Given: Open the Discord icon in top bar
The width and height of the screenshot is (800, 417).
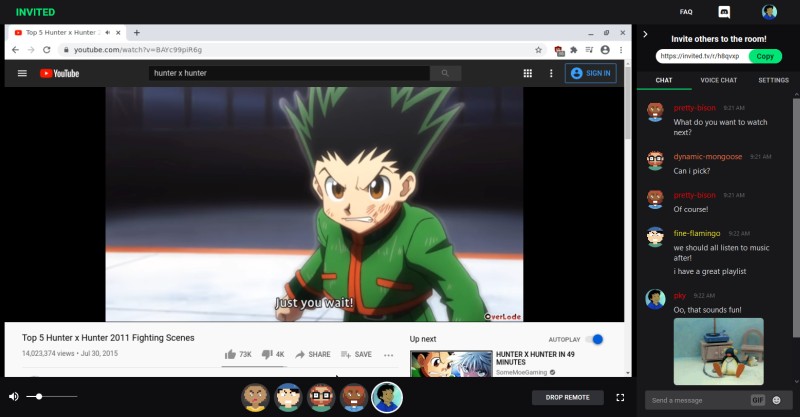Looking at the screenshot, I should 724,12.
